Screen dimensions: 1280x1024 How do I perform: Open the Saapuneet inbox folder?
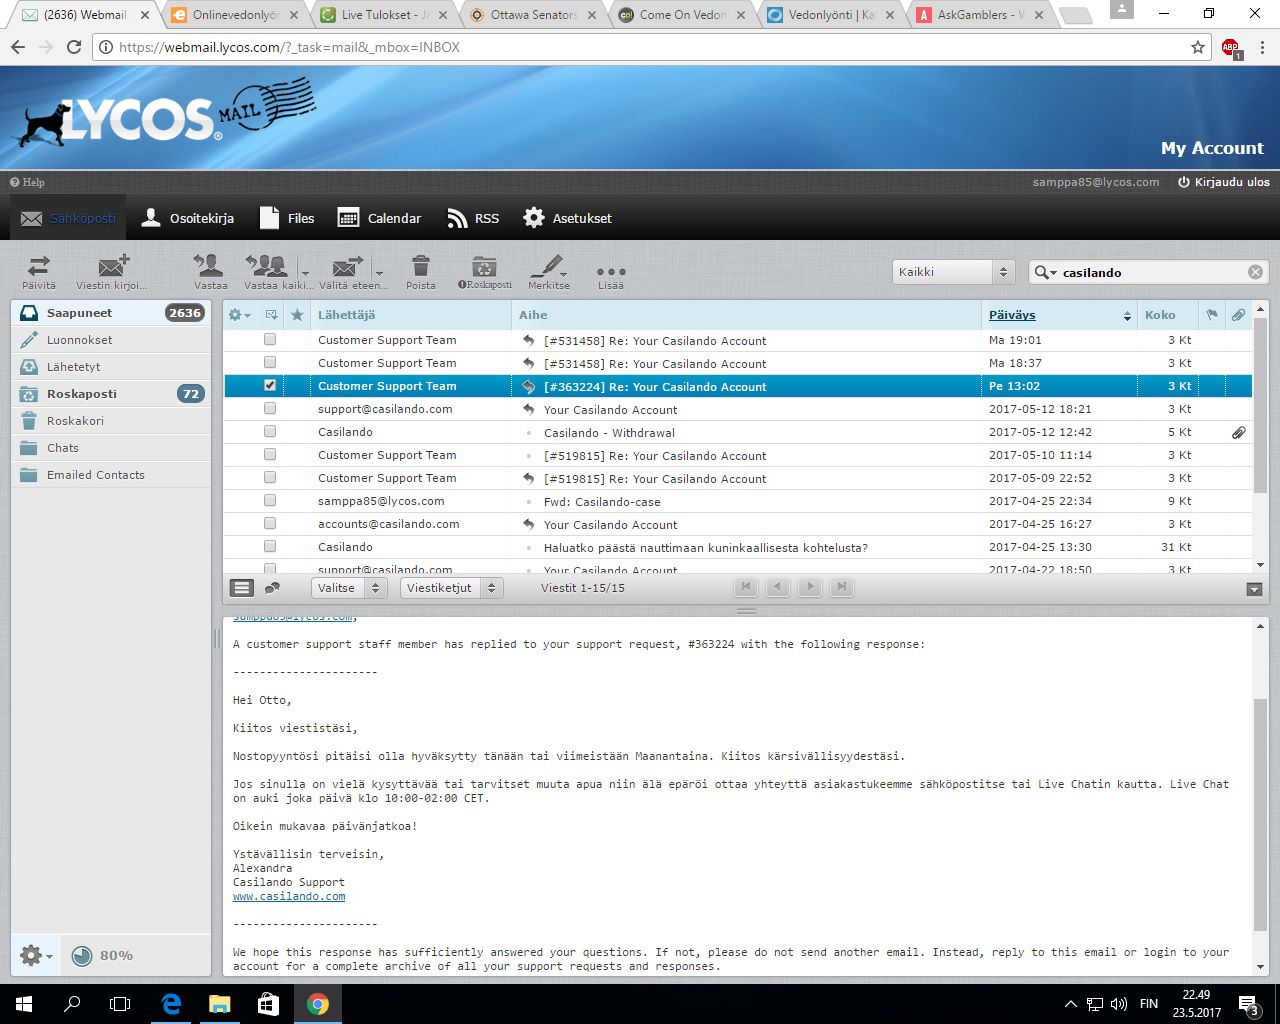[x=111, y=313]
